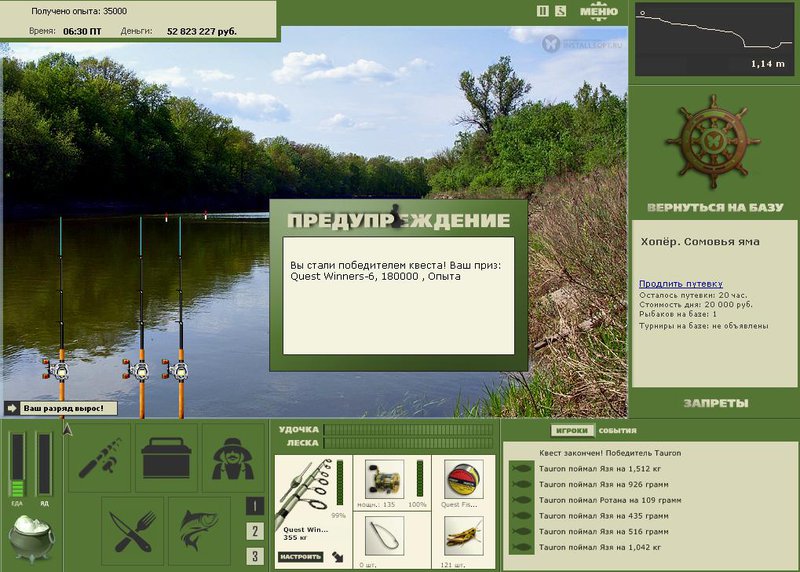Open the МЕНЮ menu
800x572 pixels.
[x=599, y=11]
